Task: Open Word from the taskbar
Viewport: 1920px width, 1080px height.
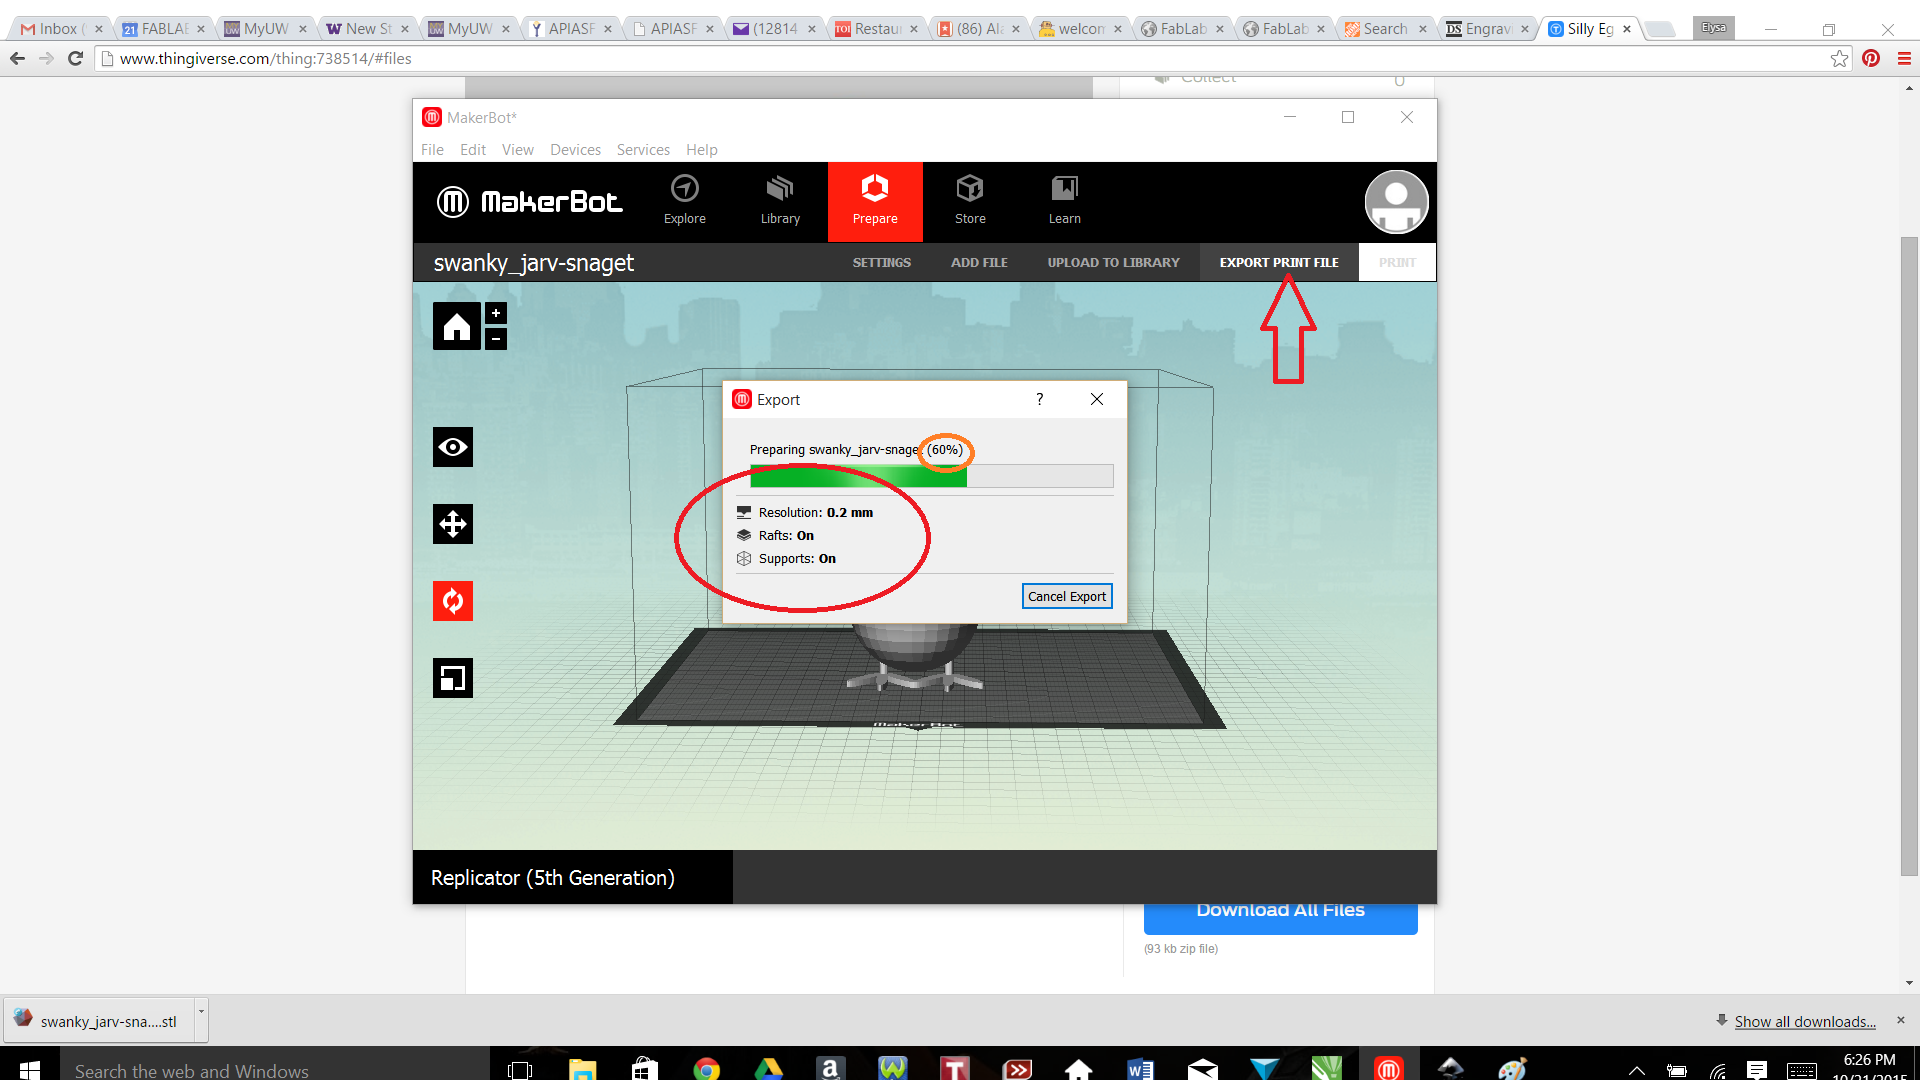Action: (x=1140, y=1068)
